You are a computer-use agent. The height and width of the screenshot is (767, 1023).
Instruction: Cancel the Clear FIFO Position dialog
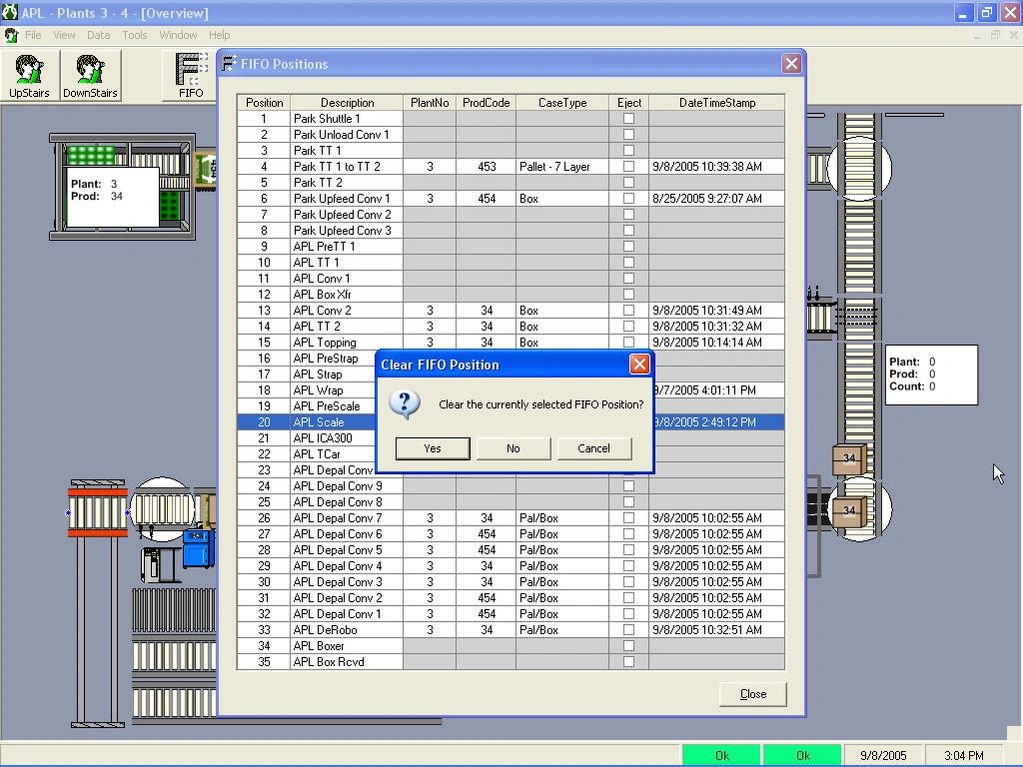[x=594, y=448]
